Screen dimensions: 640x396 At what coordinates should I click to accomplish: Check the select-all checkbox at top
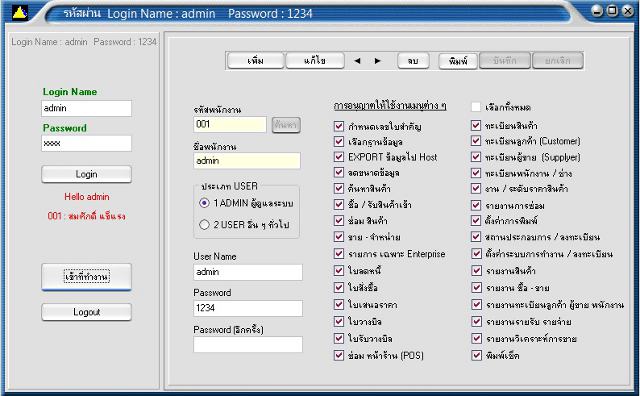pos(476,107)
